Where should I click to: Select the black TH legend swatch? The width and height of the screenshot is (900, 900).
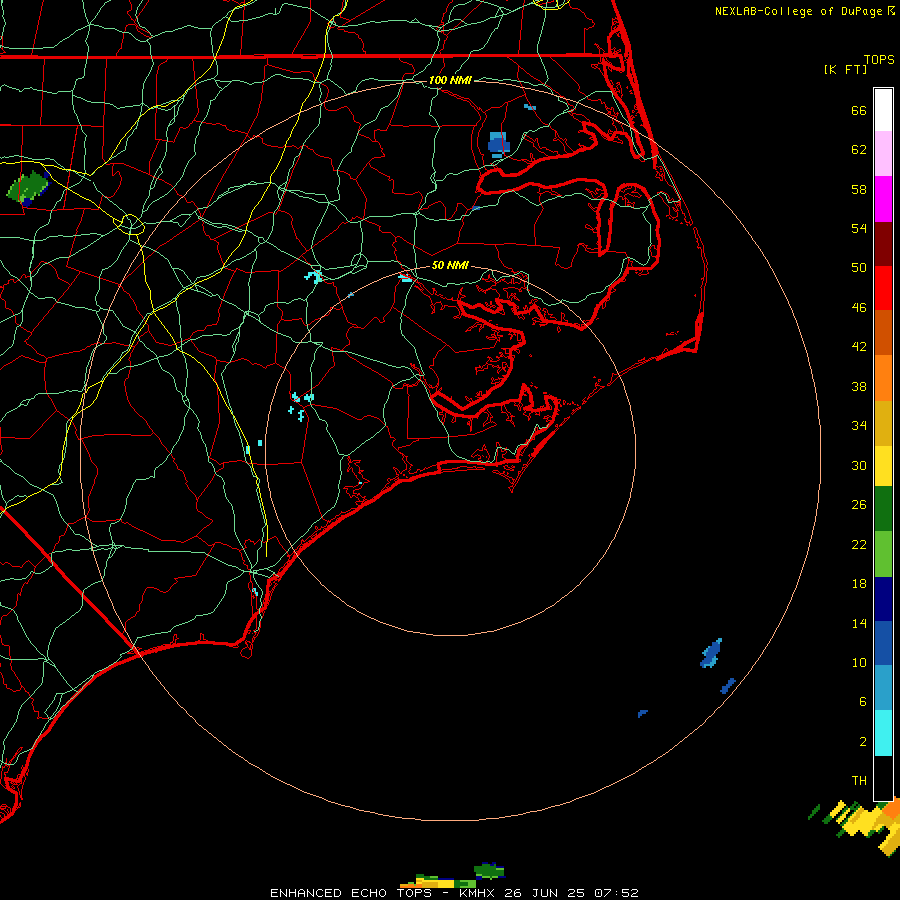click(x=883, y=778)
